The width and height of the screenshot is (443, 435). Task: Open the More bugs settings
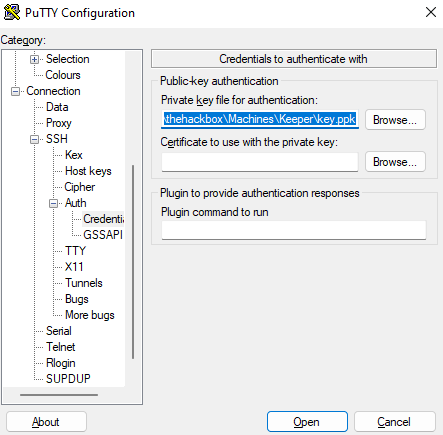coord(90,315)
